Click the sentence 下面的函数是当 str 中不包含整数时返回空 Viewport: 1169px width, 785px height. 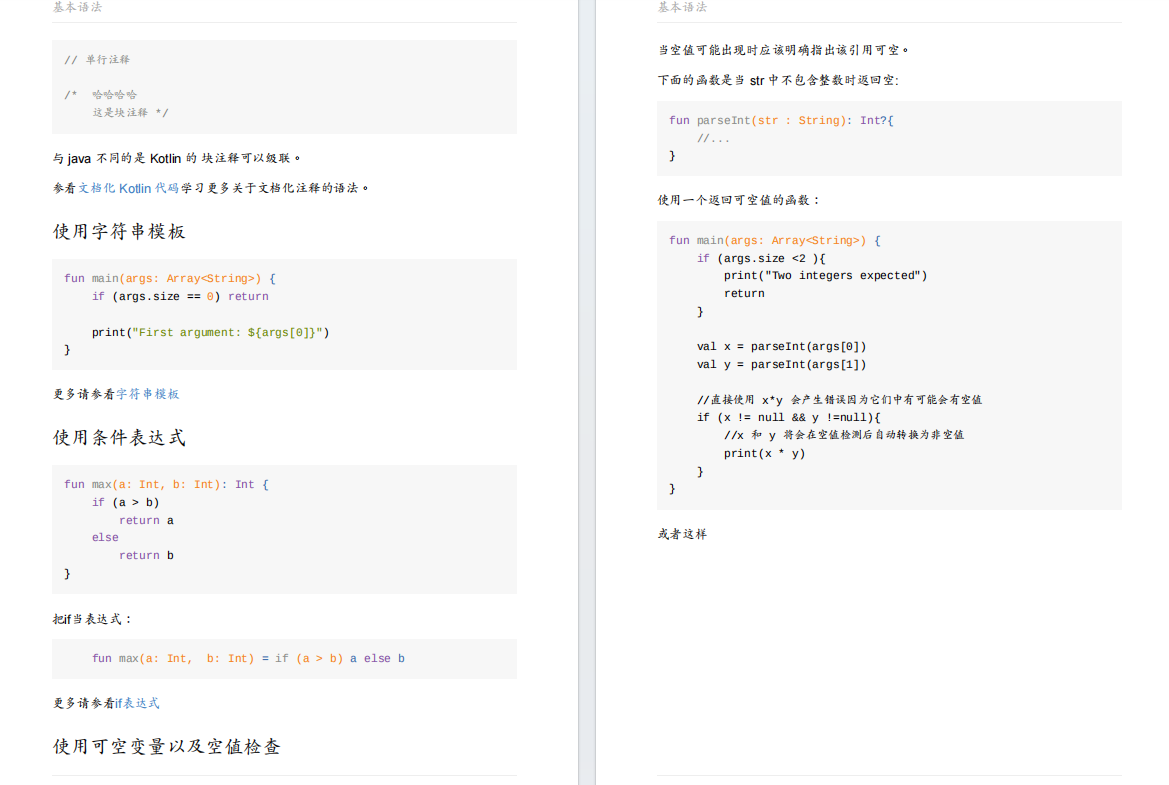click(x=778, y=81)
